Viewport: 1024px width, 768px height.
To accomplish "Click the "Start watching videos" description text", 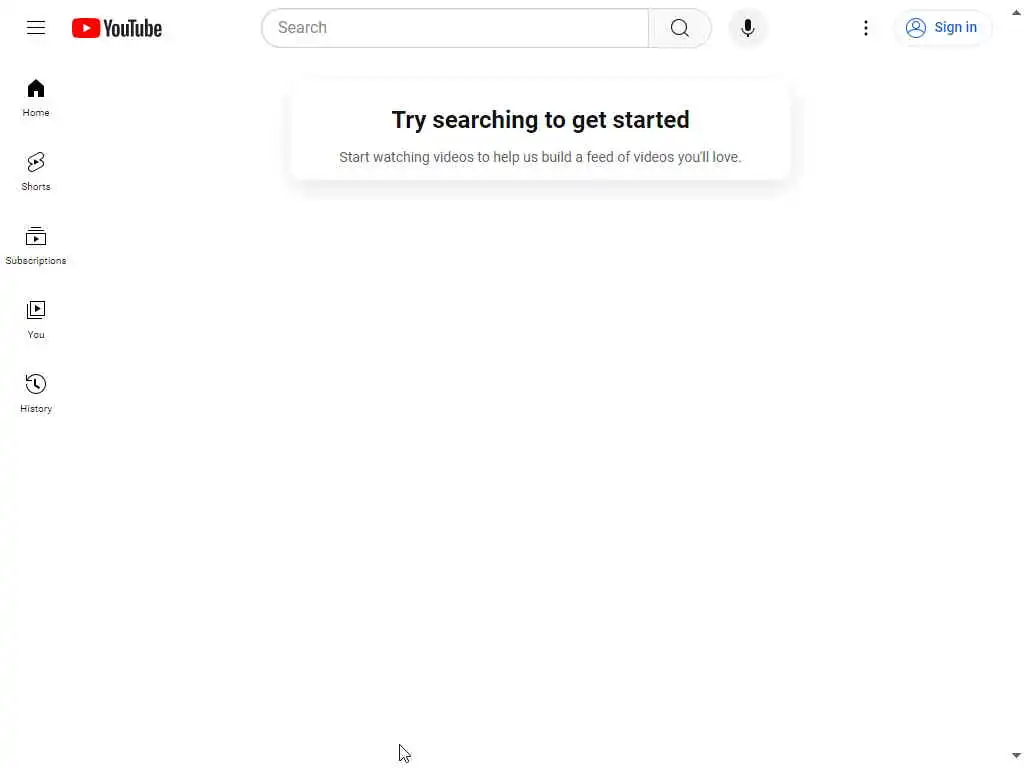I will 540,157.
